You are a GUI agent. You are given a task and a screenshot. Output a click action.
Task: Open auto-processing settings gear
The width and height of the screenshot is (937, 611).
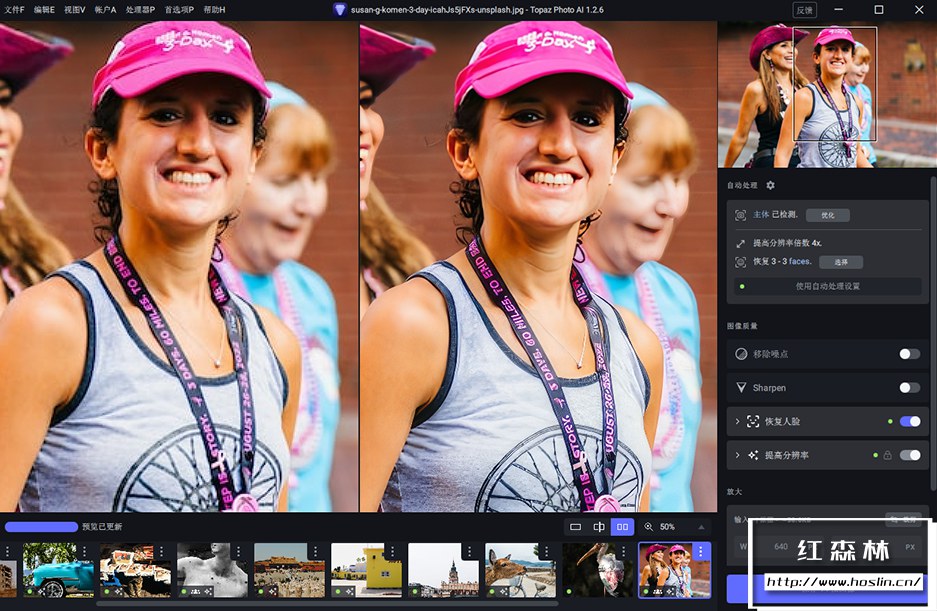[770, 185]
